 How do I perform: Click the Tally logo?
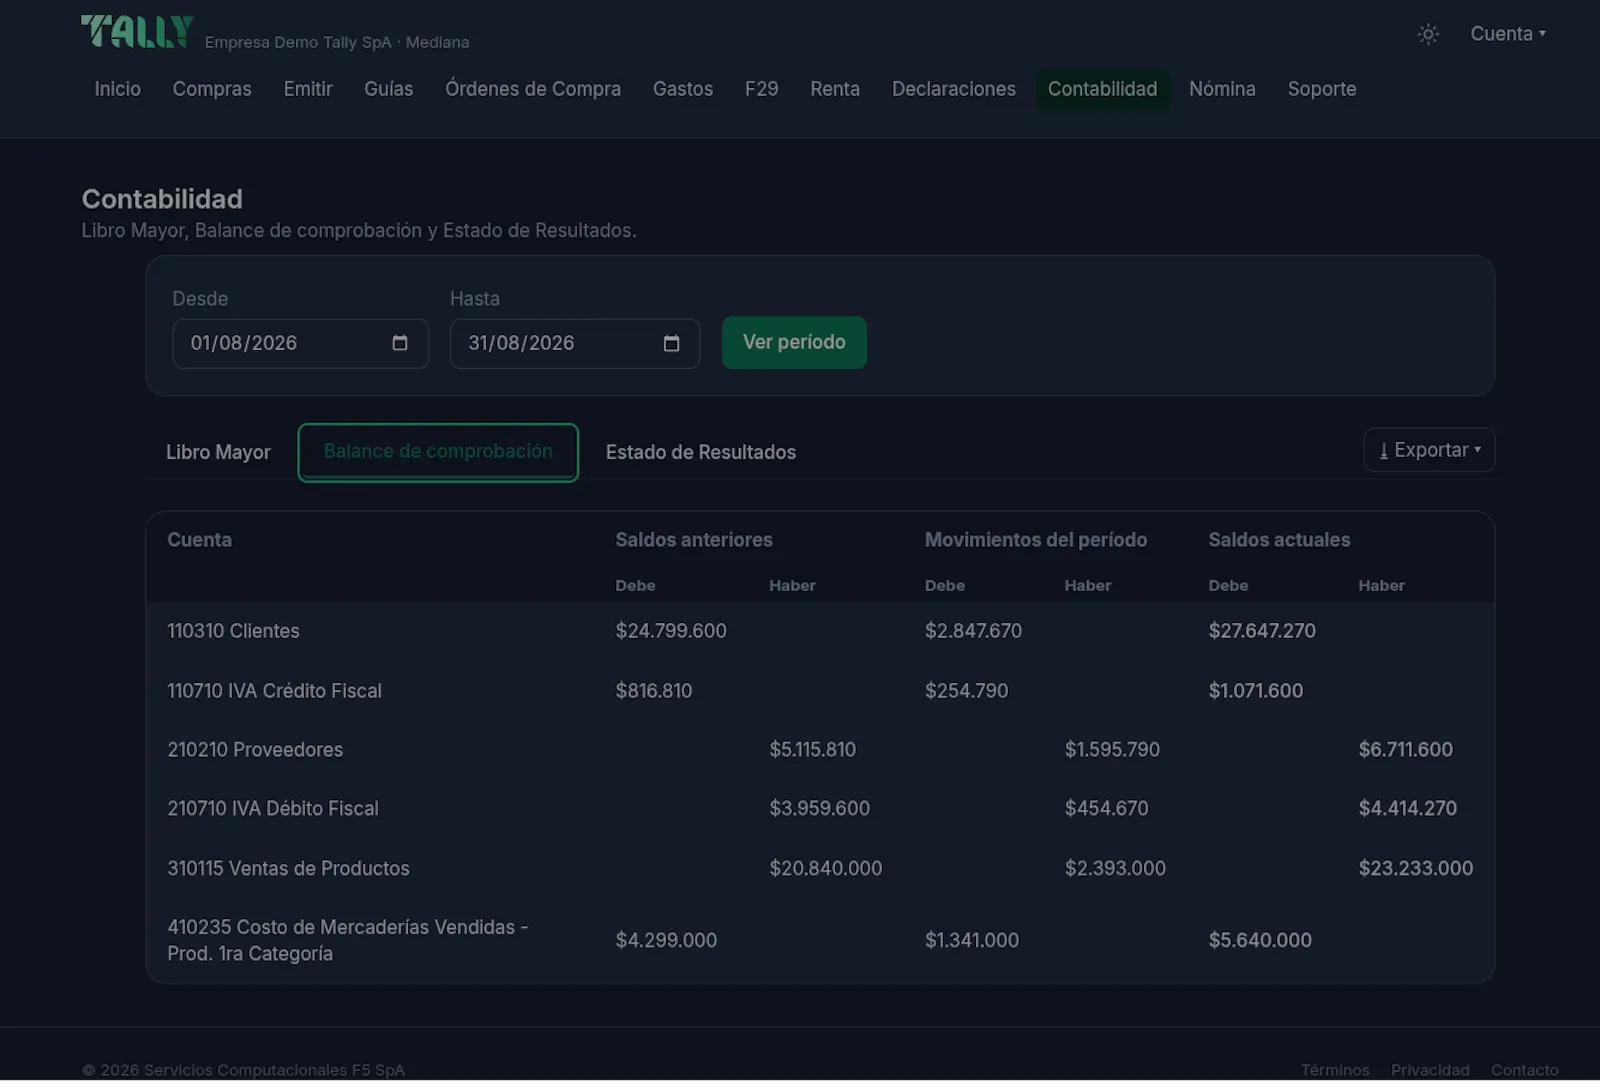[x=137, y=31]
